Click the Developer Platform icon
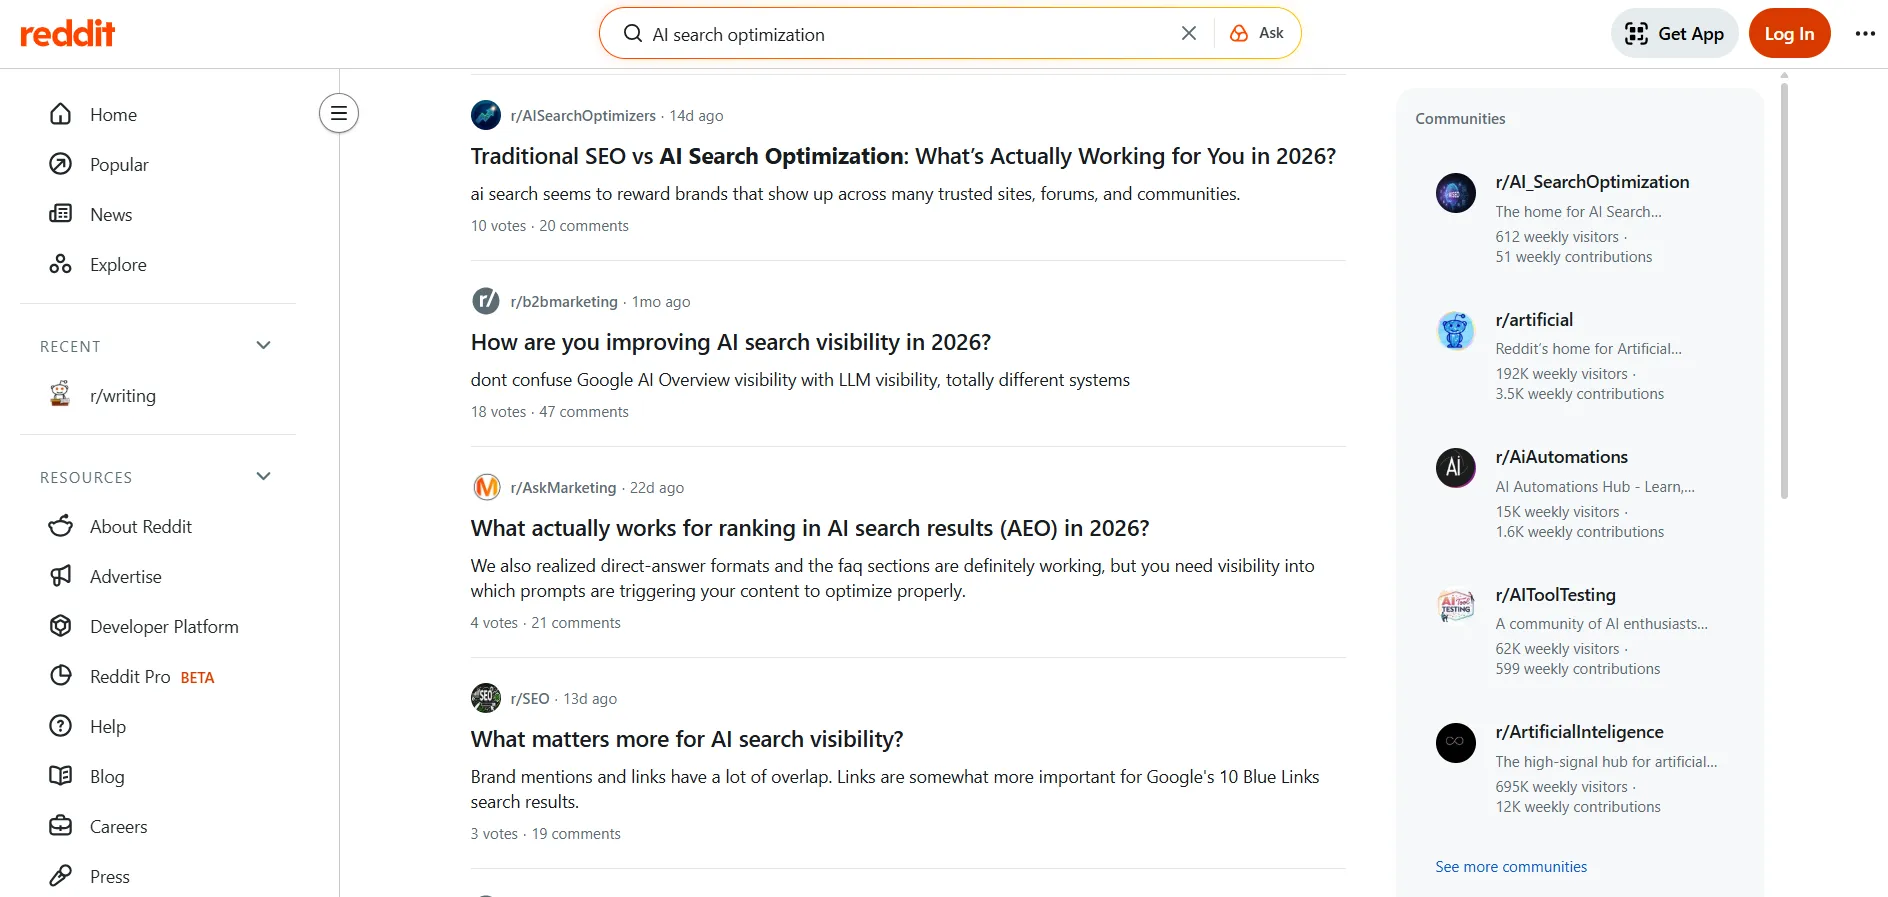The height and width of the screenshot is (897, 1888). 61,626
